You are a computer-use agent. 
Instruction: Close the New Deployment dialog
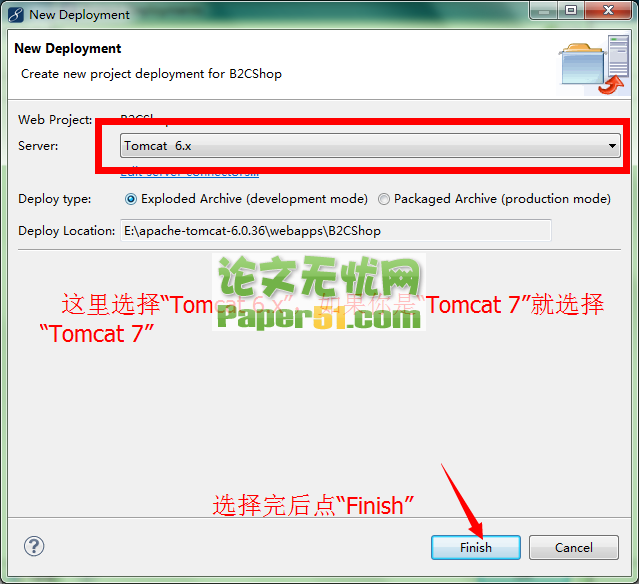[608, 10]
